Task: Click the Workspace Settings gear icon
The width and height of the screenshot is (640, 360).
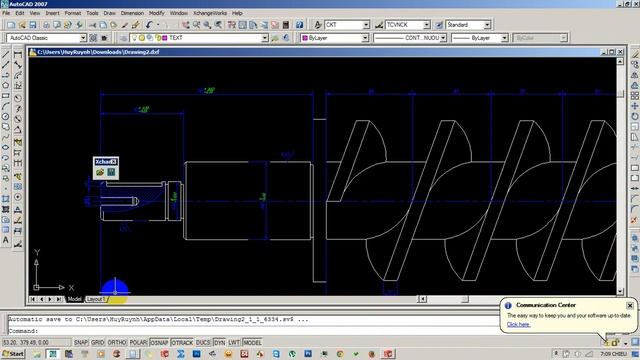Action: (x=93, y=38)
